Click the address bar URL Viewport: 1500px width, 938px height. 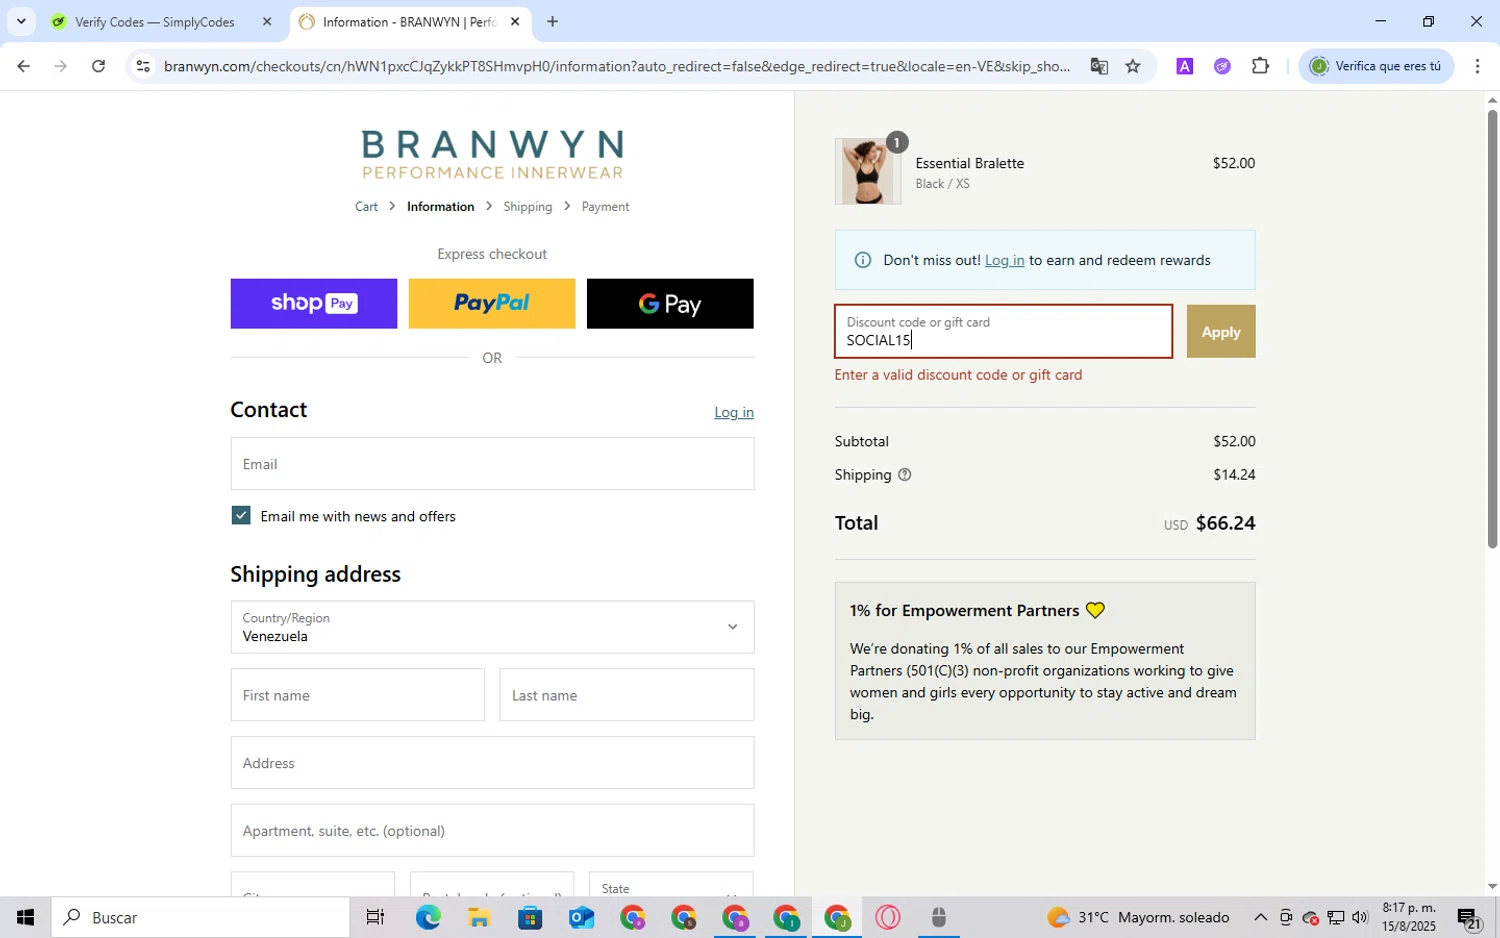pyautogui.click(x=616, y=67)
